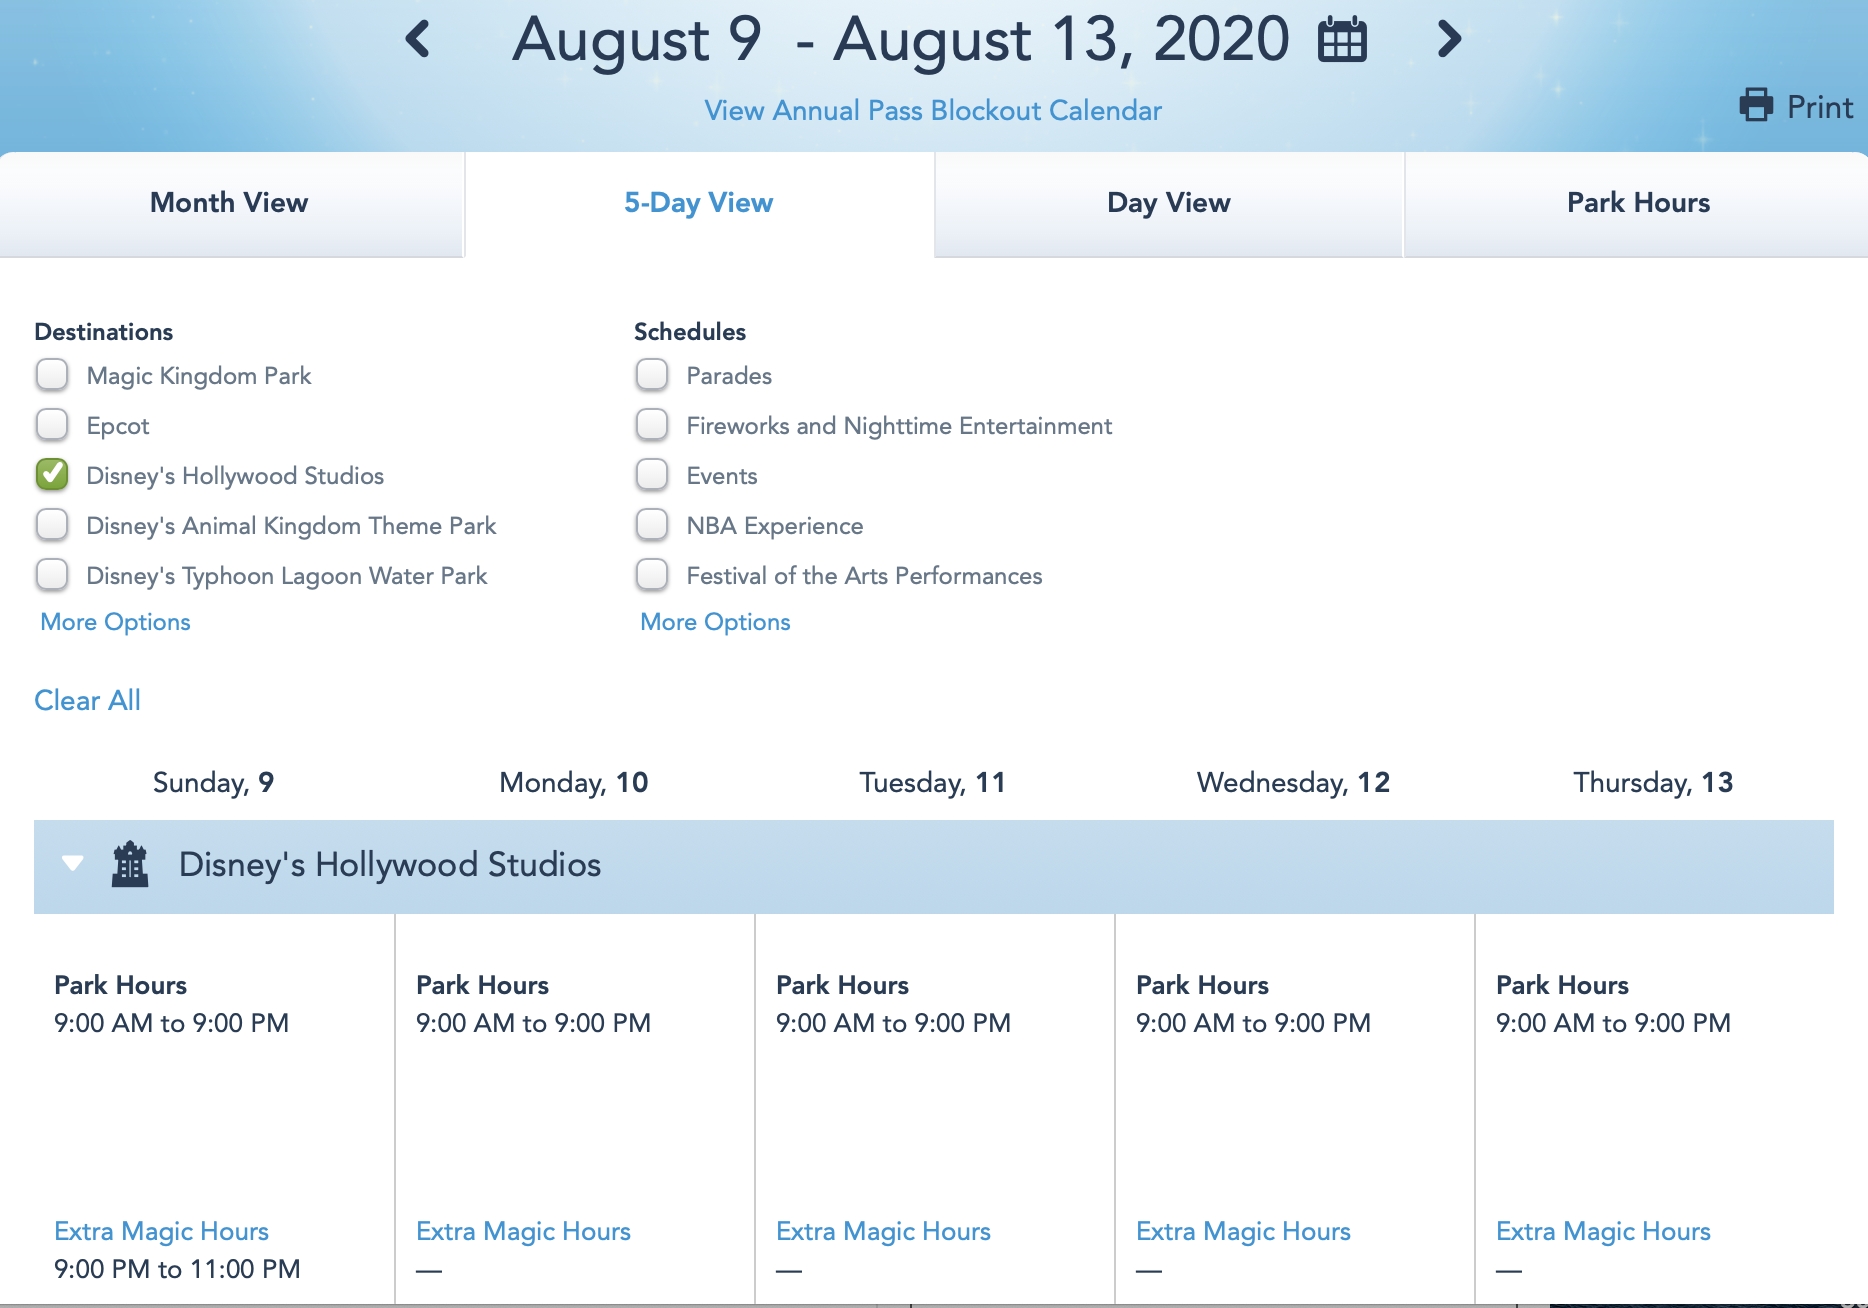1868x1308 pixels.
Task: Check the Epcot checkbox
Action: tap(52, 425)
